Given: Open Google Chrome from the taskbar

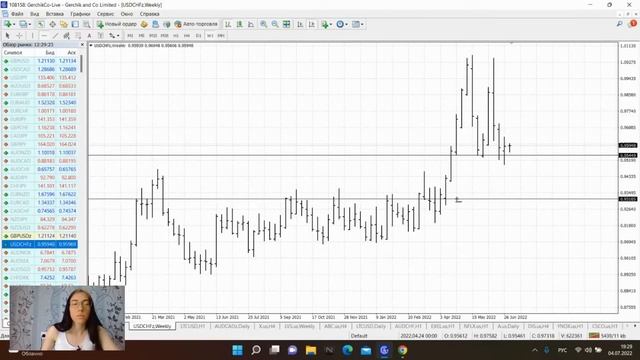Looking at the screenshot, I should (x=402, y=350).
